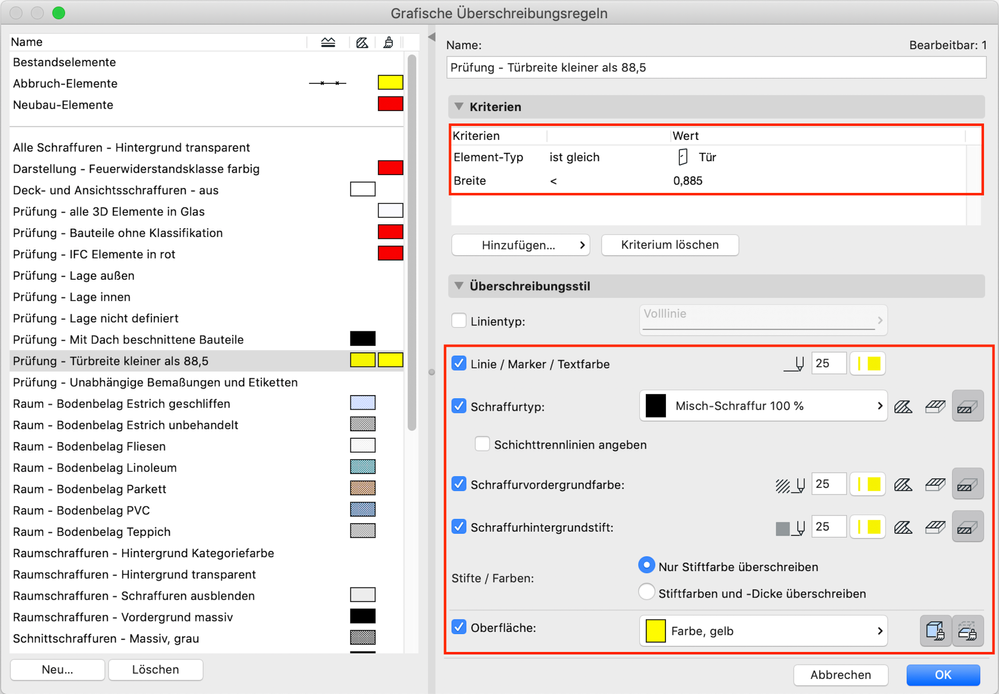Click the surface override column header icon
Screen dimensions: 999x694
pos(389,43)
